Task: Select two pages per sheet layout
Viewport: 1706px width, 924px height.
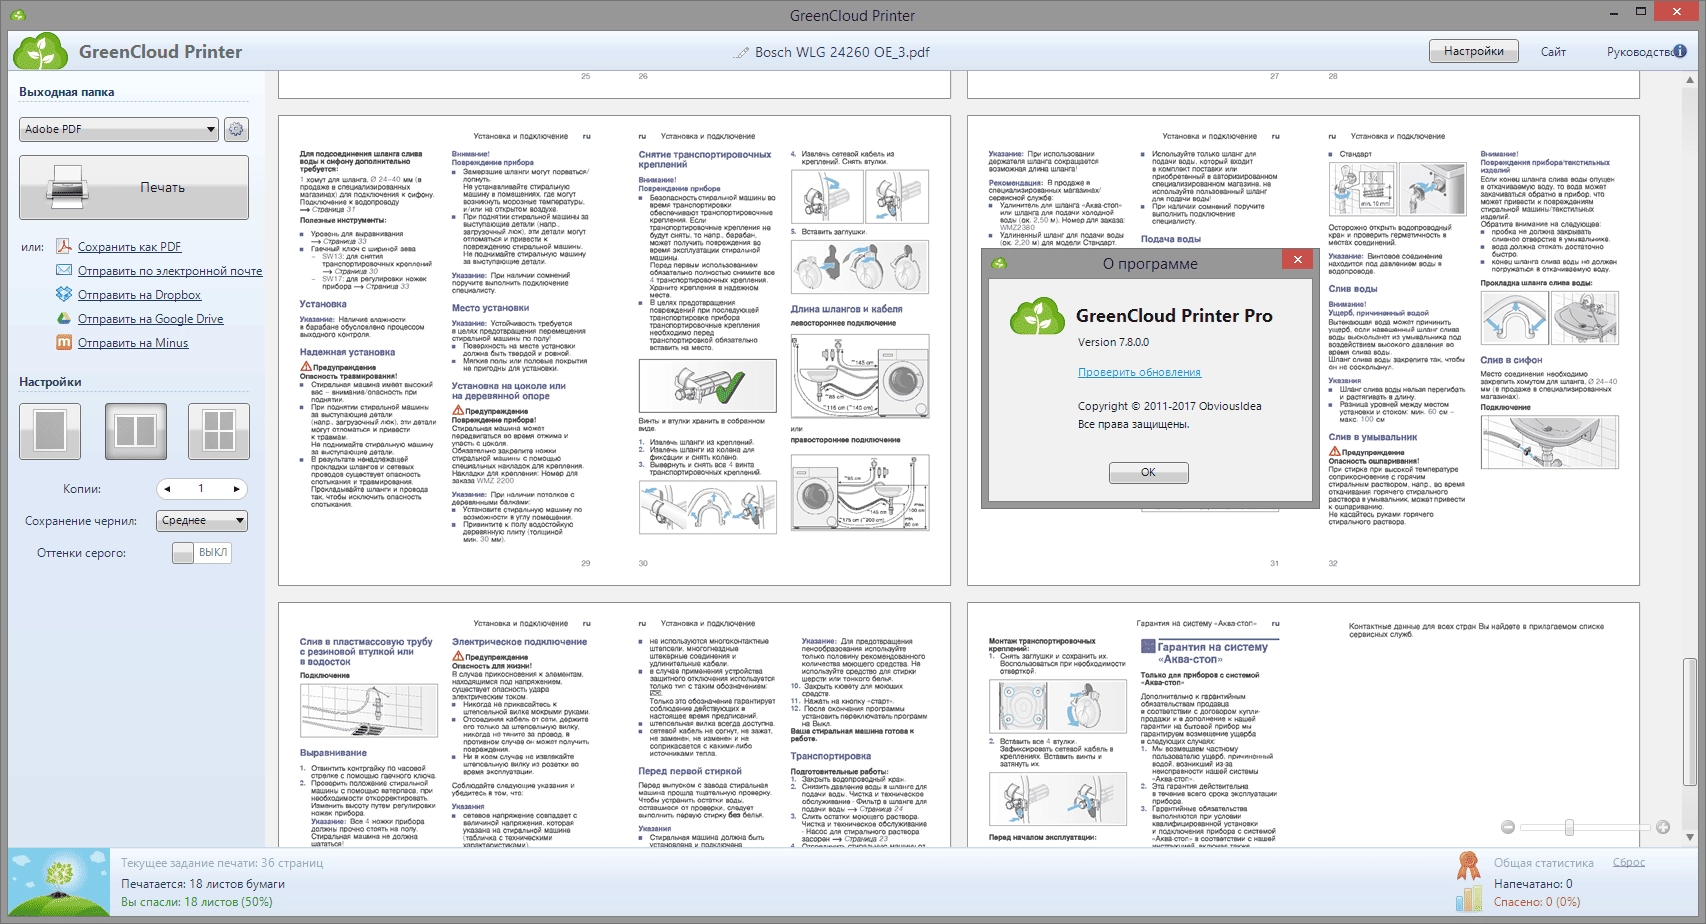Action: (136, 431)
